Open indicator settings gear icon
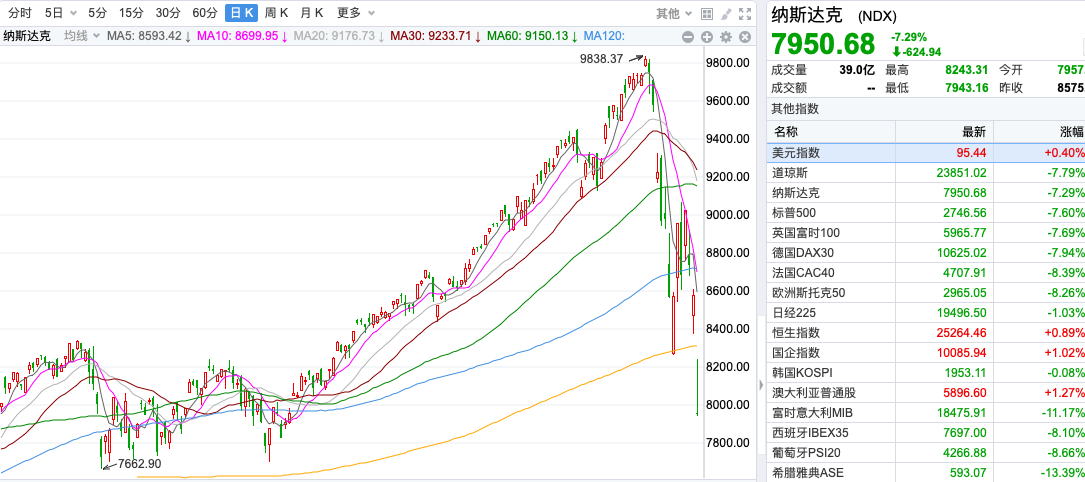 tap(726, 37)
